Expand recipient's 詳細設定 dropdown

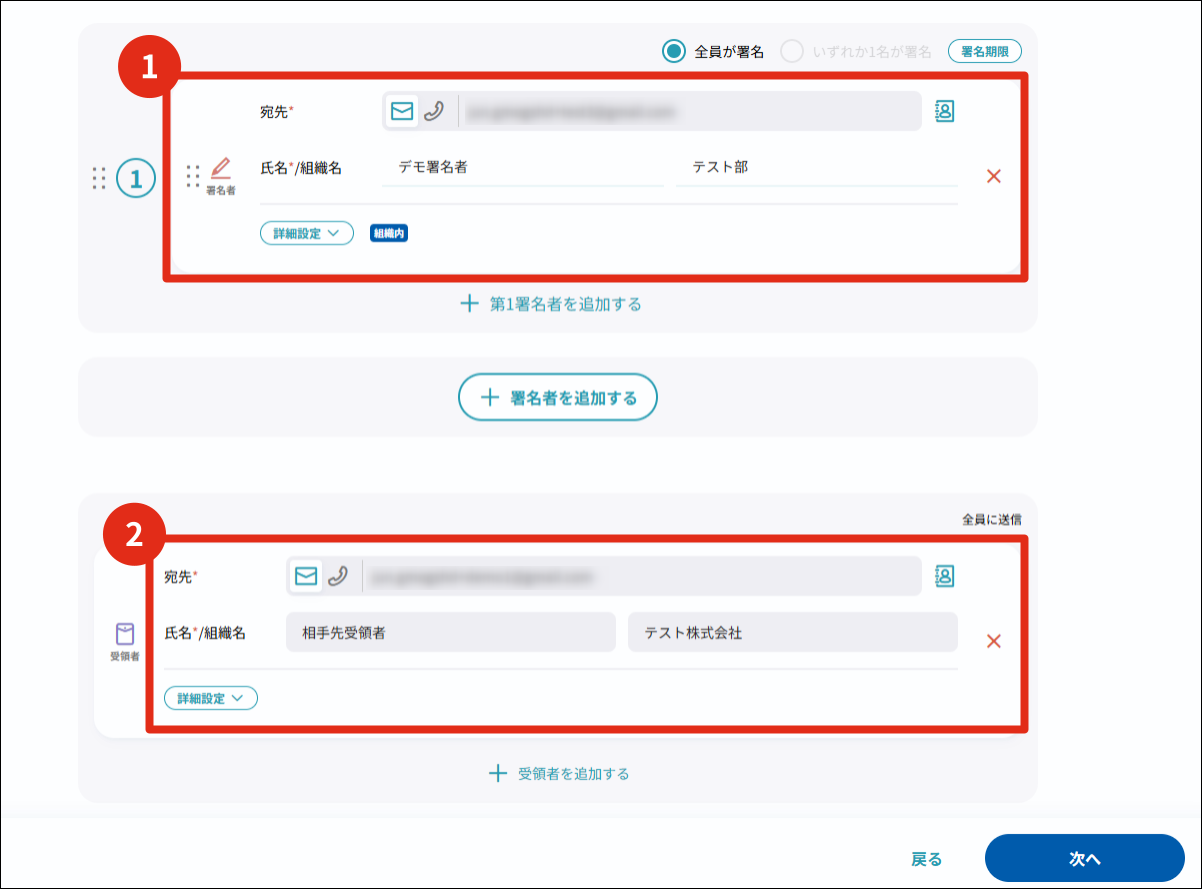tap(211, 698)
